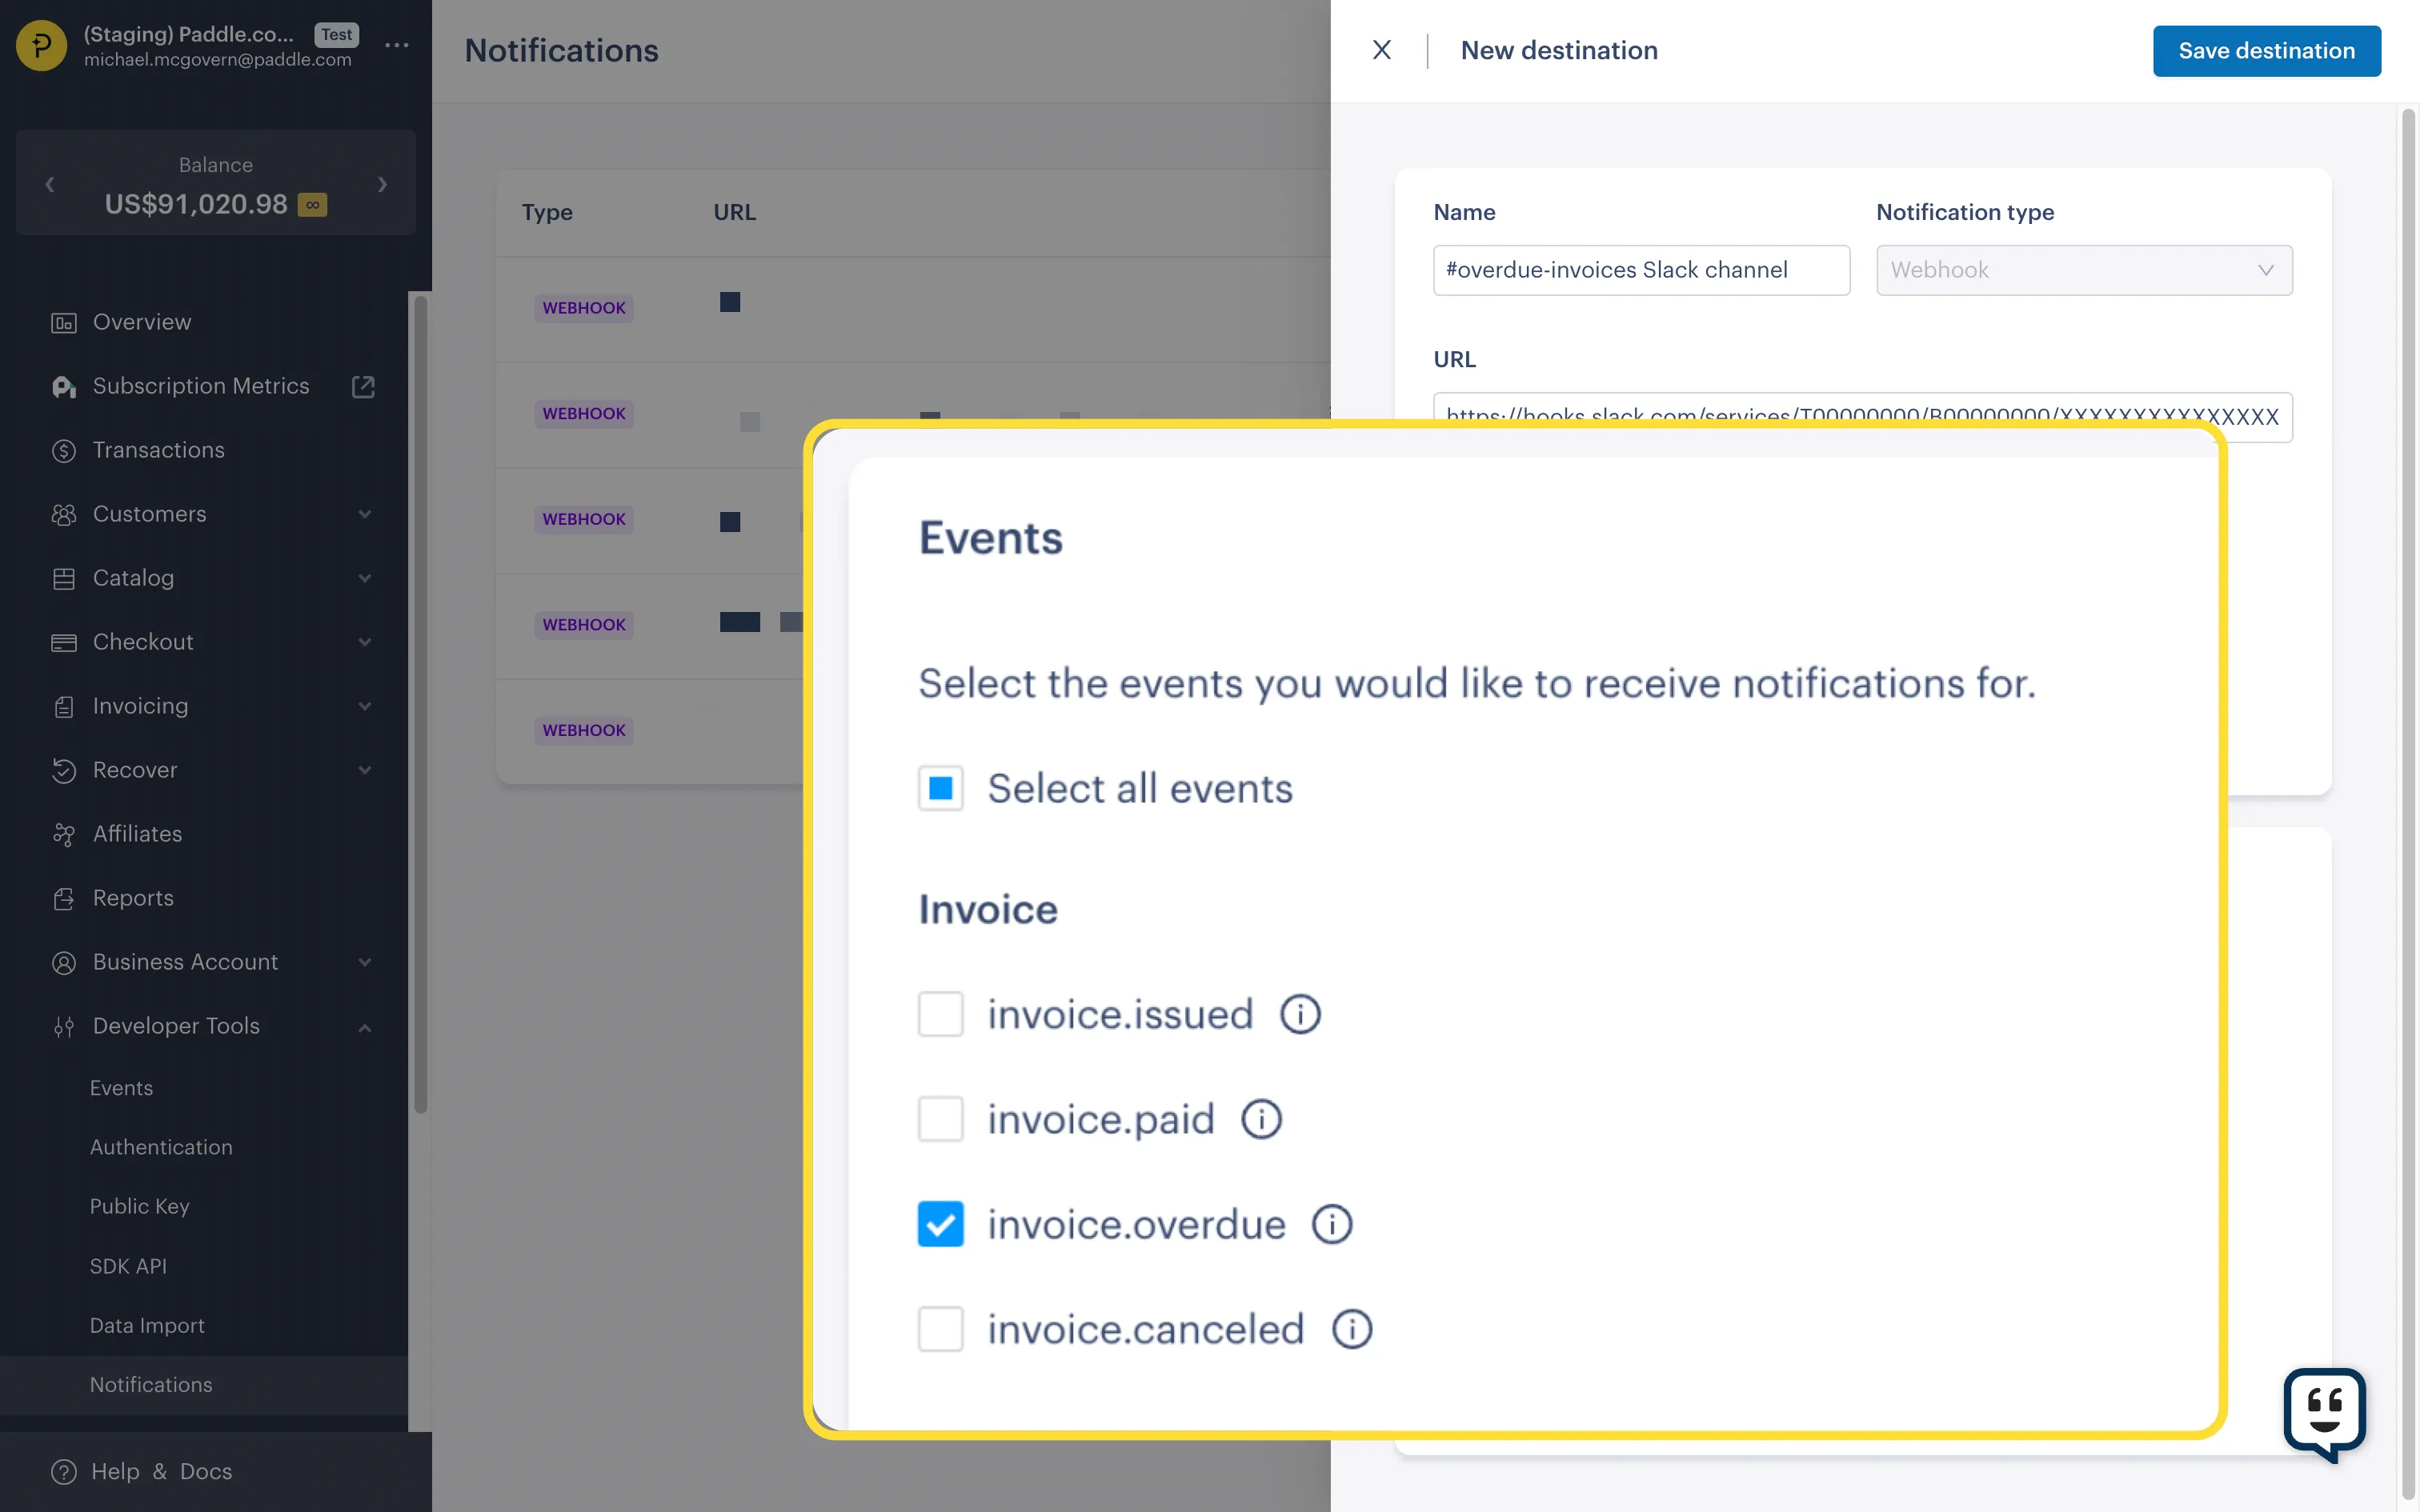Switch to the Authentication page

pyautogui.click(x=160, y=1147)
